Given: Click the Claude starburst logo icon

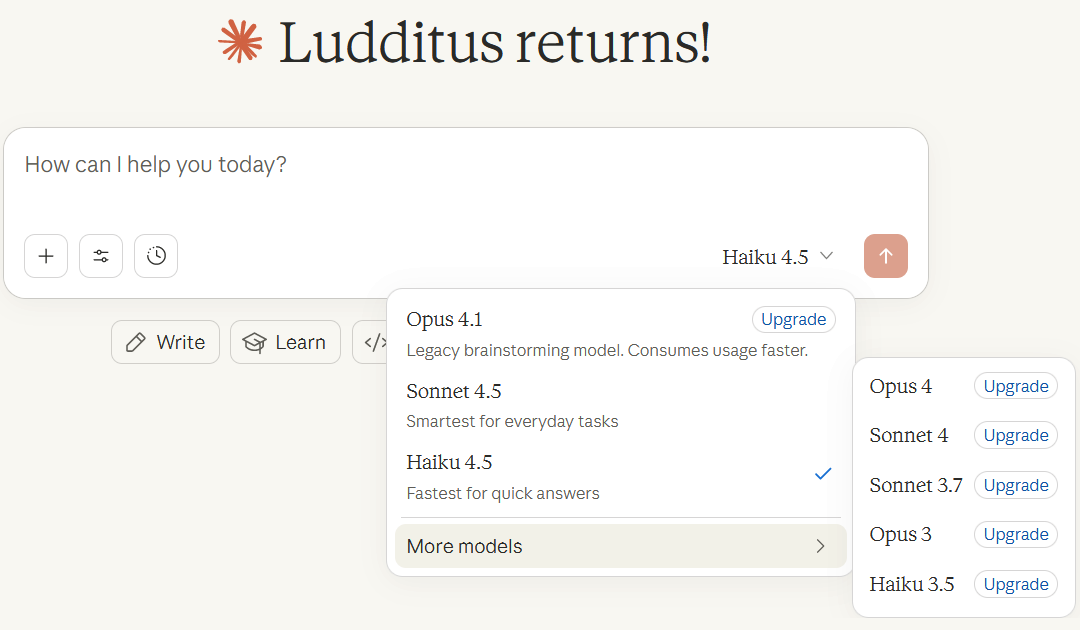Looking at the screenshot, I should (x=240, y=43).
